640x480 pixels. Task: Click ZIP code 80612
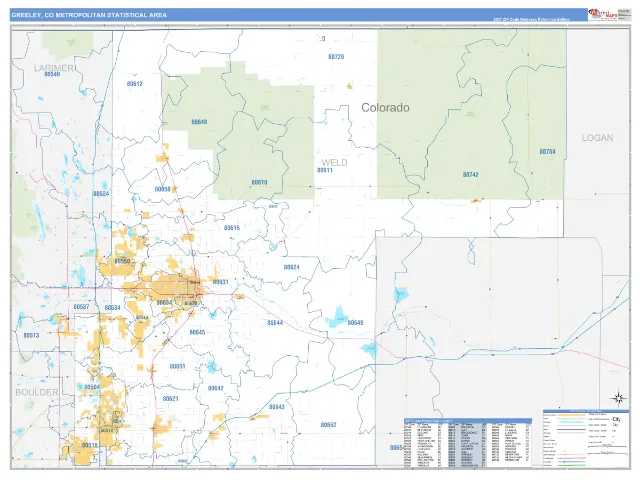135,84
